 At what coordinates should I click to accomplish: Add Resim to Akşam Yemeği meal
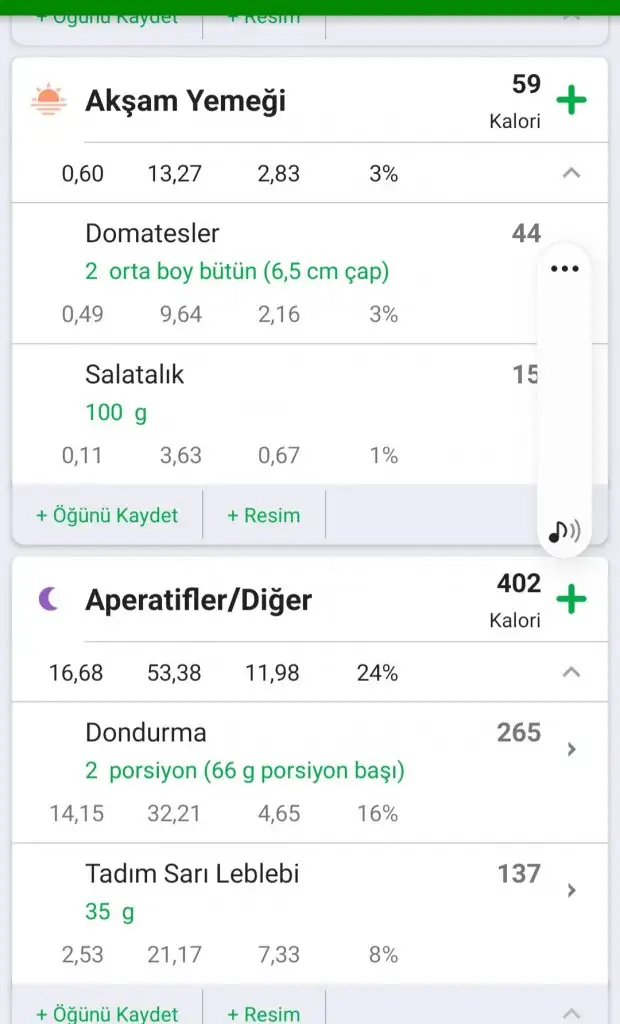(x=264, y=515)
